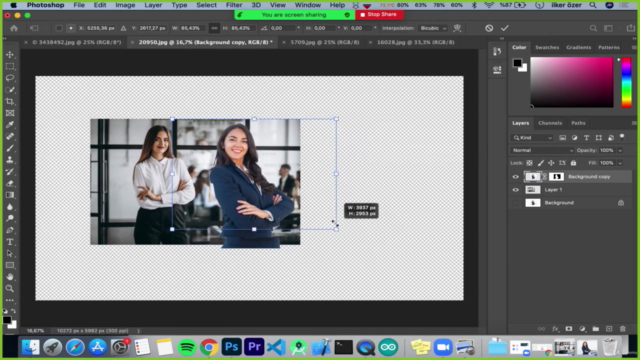Select the Lasso tool

point(10,78)
